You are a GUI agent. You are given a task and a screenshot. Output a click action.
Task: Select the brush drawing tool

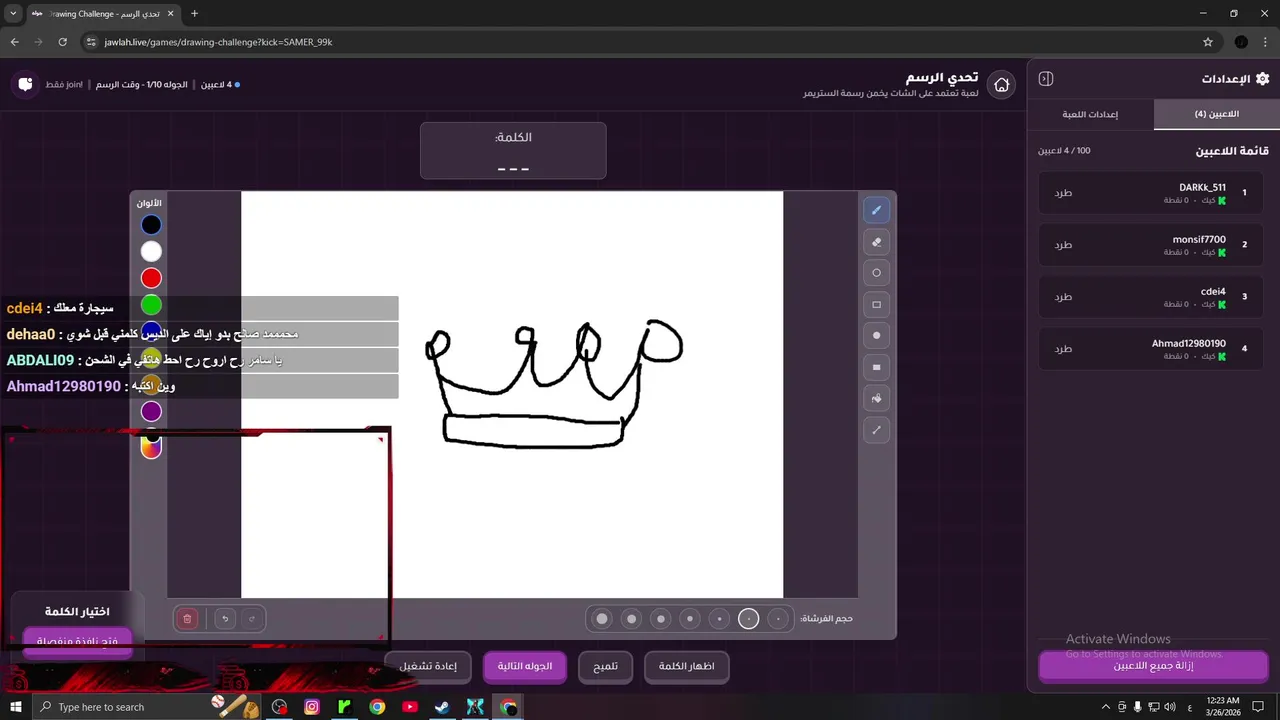click(877, 210)
